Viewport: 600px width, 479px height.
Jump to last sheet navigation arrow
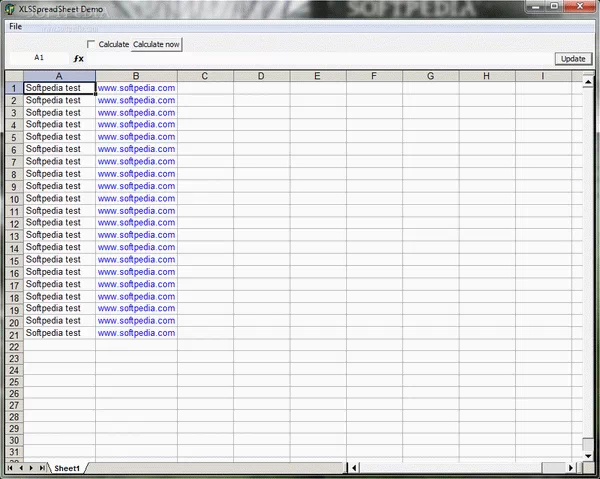point(43,467)
